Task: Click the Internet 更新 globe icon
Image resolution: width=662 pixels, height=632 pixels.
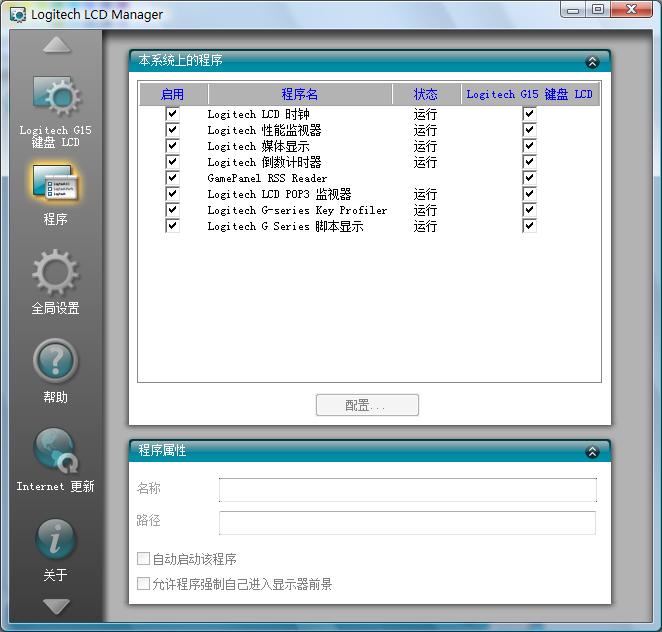Action: tap(56, 450)
